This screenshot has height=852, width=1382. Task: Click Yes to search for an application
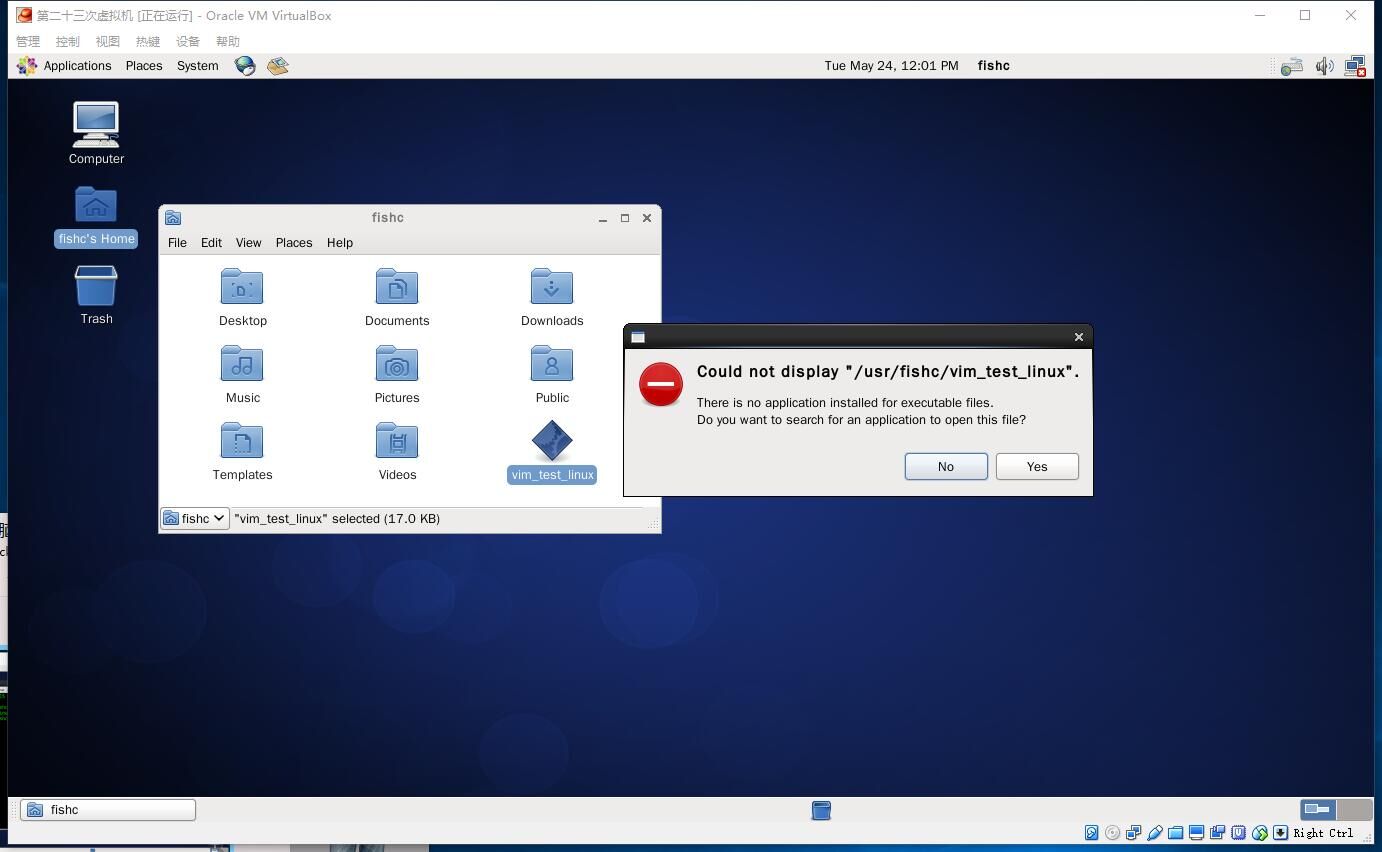(x=1037, y=467)
